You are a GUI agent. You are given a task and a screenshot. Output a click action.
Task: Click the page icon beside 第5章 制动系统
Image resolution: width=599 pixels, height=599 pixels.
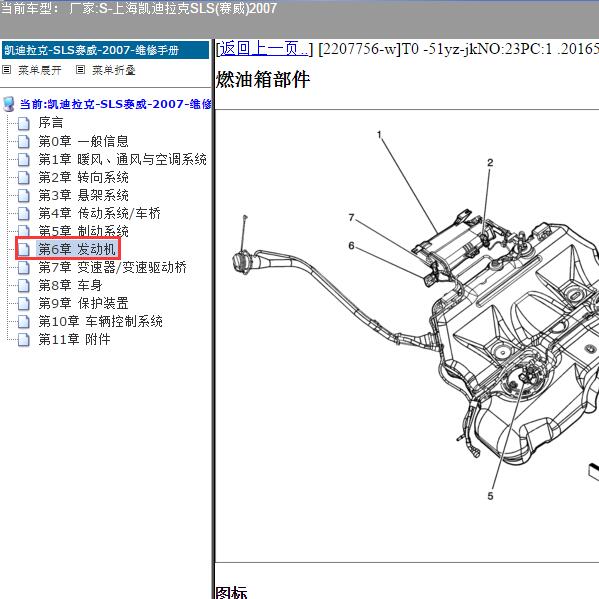point(24,231)
